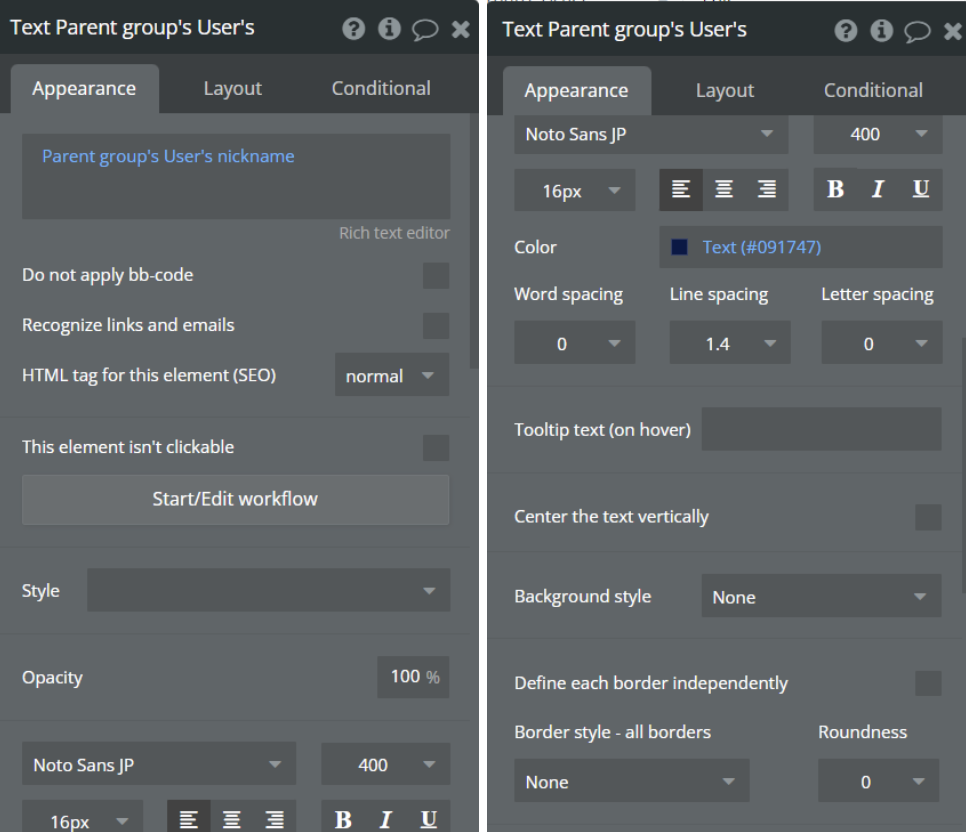This screenshot has width=966, height=832.
Task: Click the Tooltip text (on hover) field
Action: 821,429
